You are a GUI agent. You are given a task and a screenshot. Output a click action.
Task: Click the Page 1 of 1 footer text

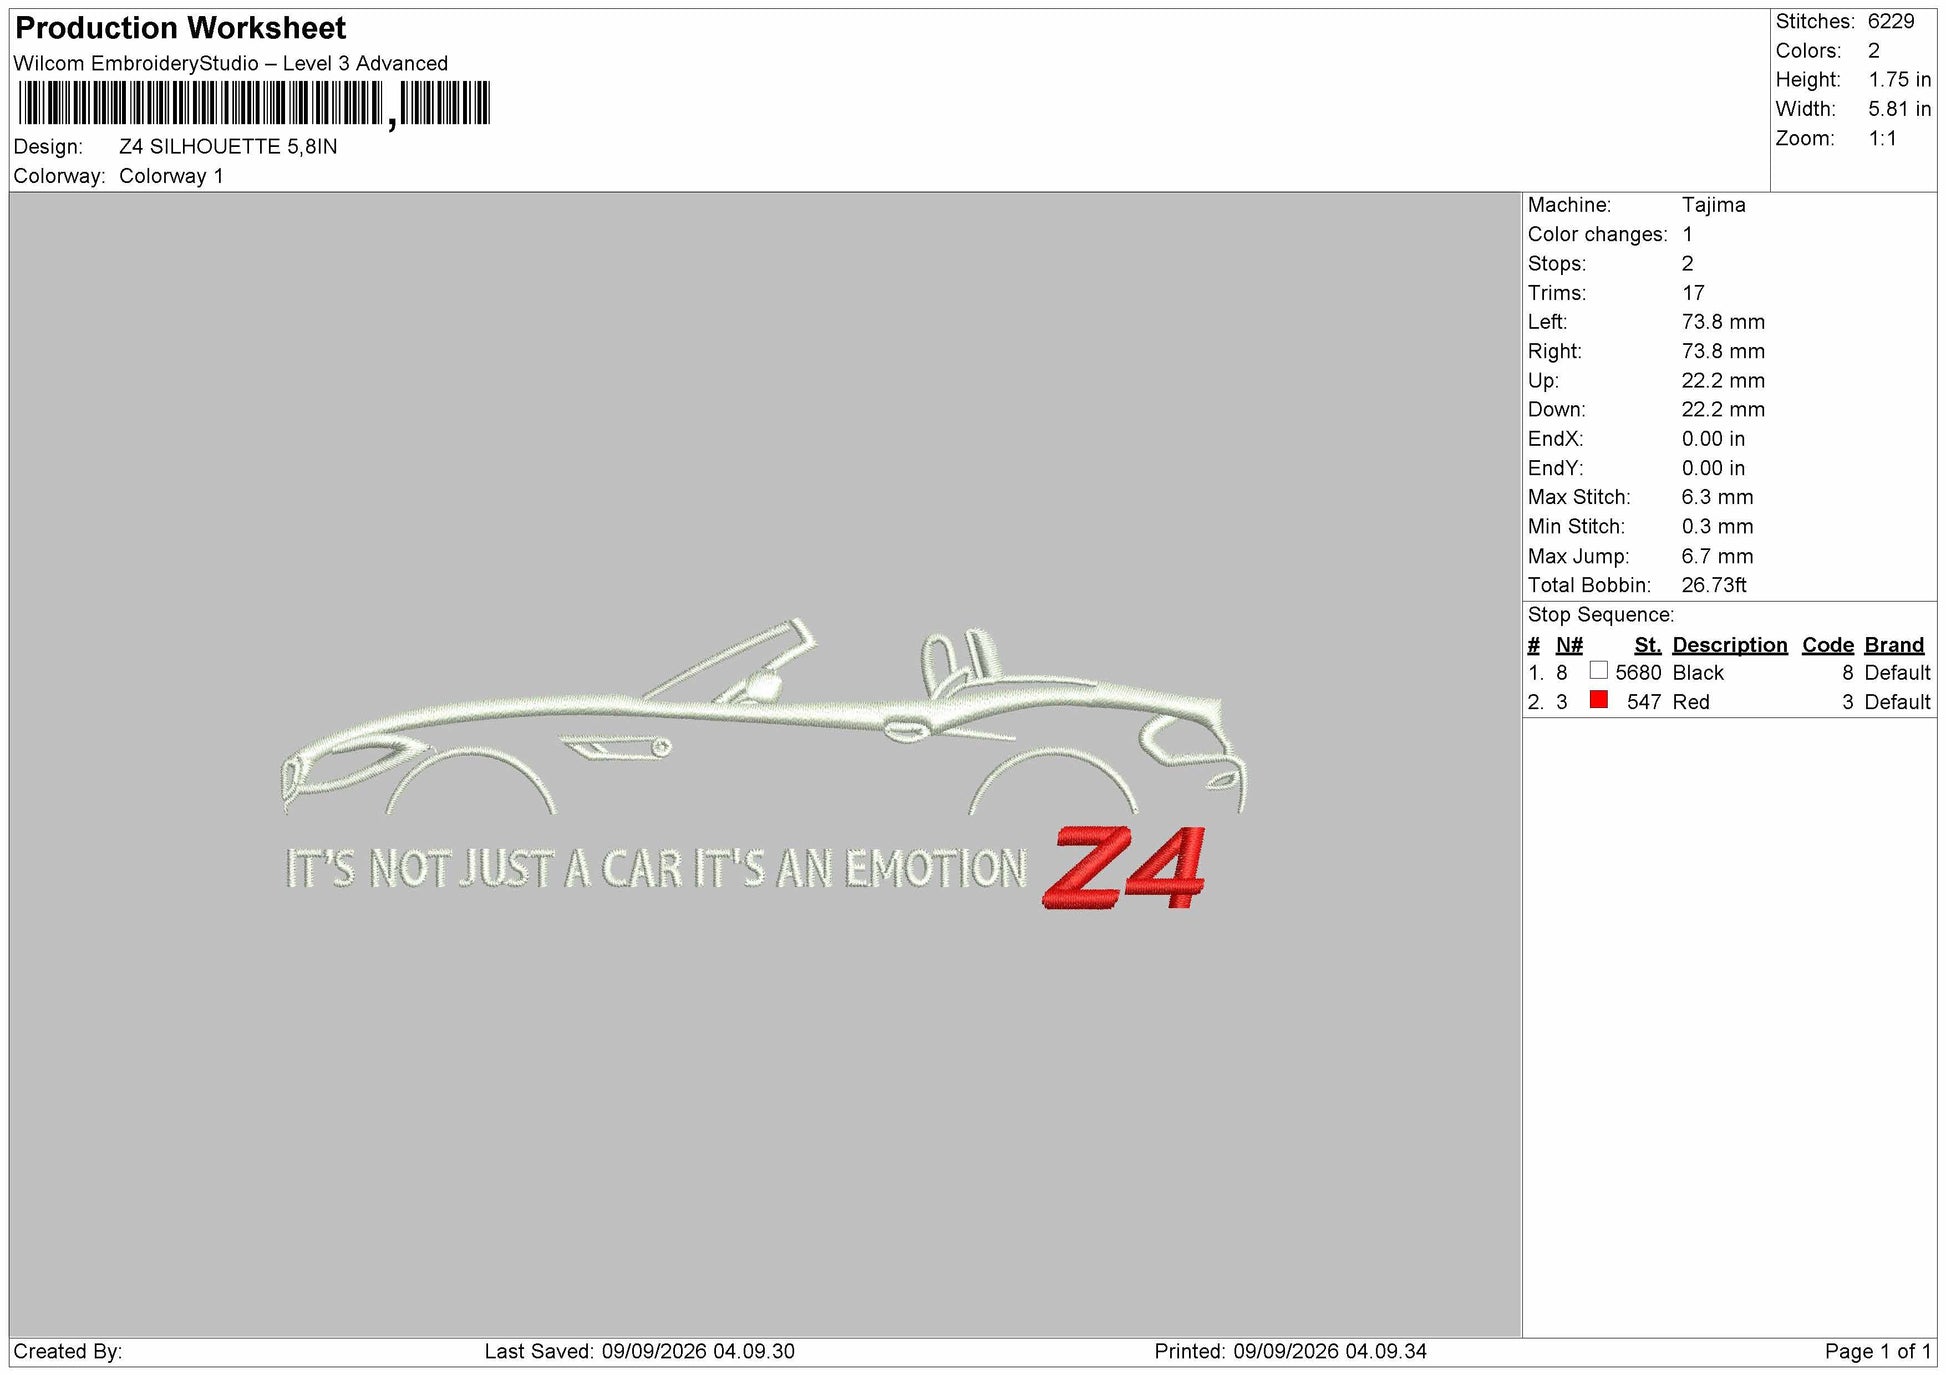pos(1877,1352)
